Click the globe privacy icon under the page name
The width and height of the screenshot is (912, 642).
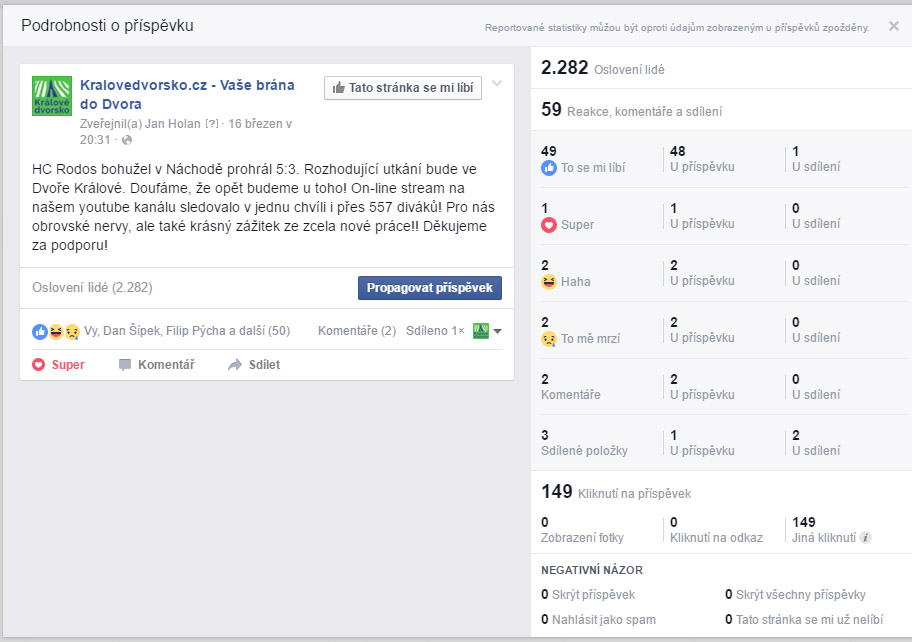click(127, 140)
